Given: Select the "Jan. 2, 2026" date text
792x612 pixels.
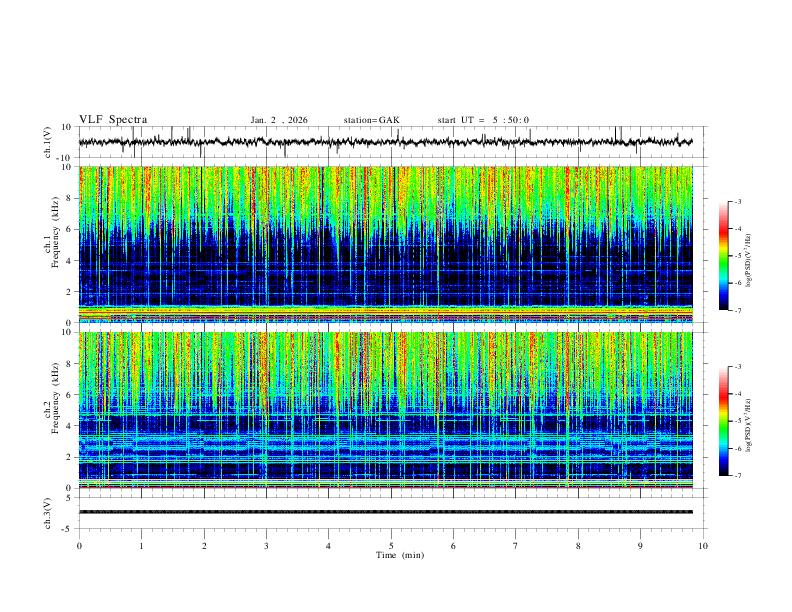Looking at the screenshot, I should 279,120.
